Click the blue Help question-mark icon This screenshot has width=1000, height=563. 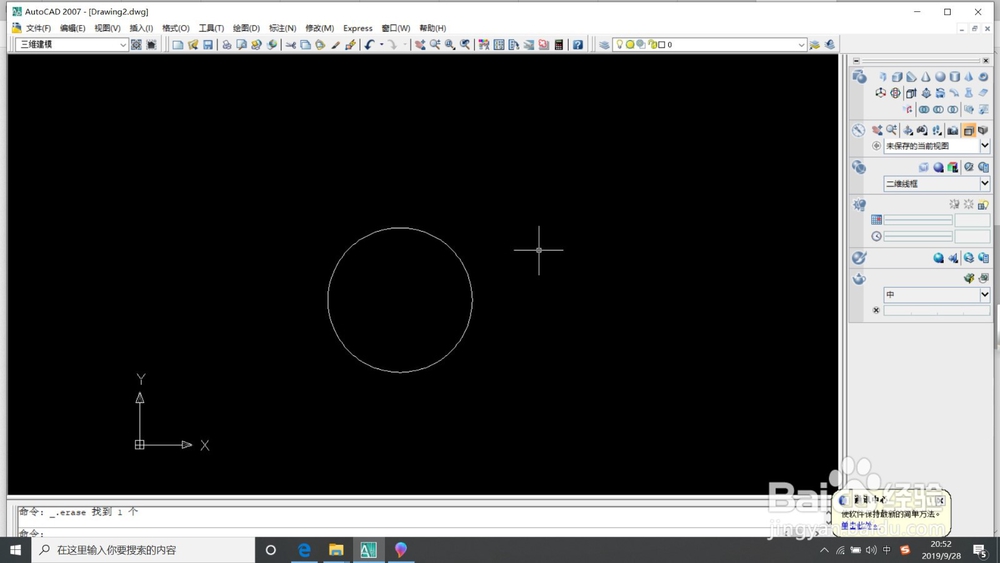tap(578, 45)
